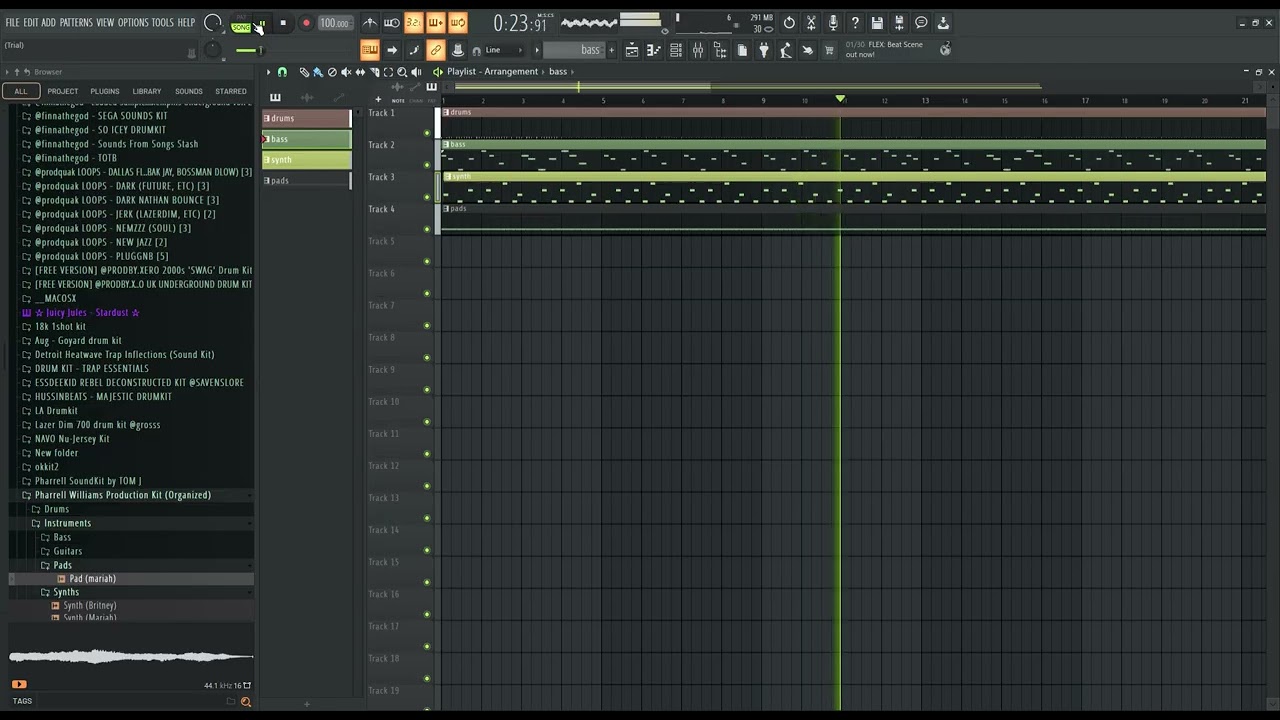The image size is (1280, 720).
Task: Start recording with the record button
Action: [x=306, y=23]
